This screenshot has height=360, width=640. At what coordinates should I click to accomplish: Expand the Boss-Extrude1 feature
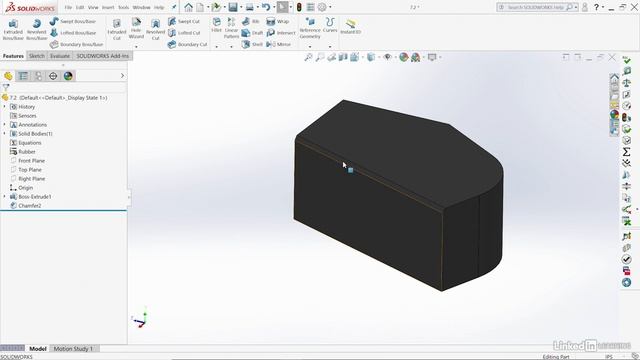(4, 196)
